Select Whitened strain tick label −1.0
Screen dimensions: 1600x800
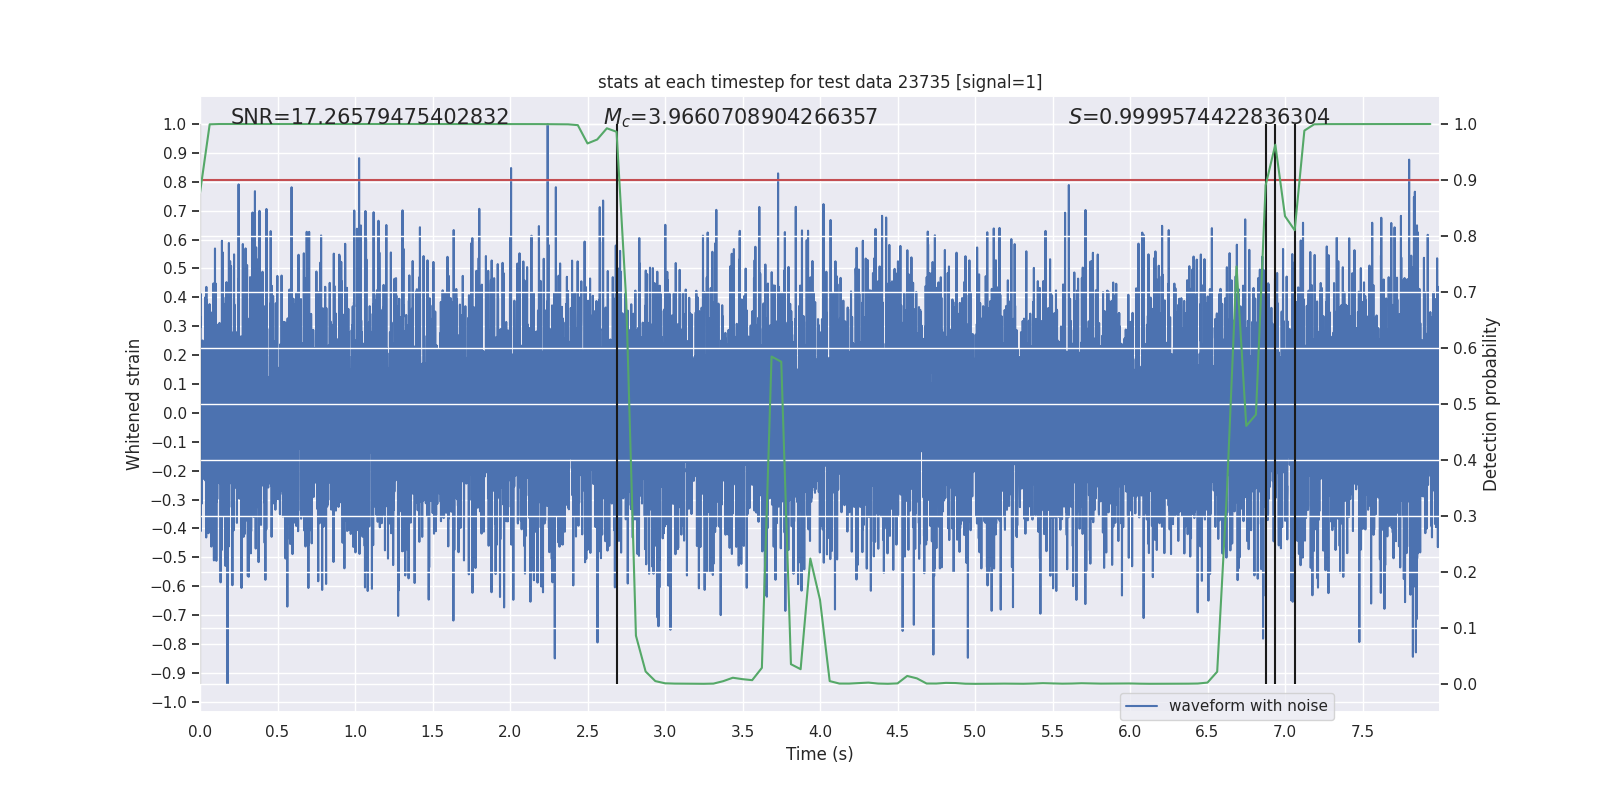170,703
